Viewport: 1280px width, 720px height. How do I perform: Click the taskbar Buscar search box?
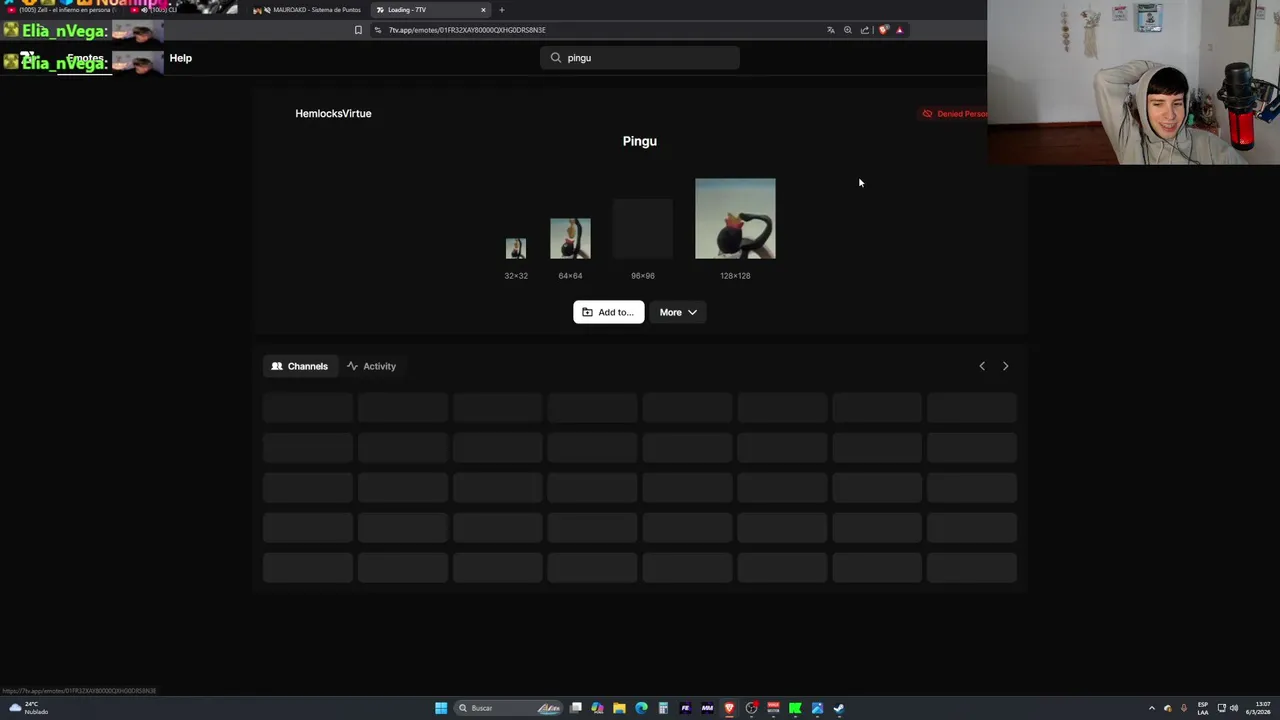(508, 708)
